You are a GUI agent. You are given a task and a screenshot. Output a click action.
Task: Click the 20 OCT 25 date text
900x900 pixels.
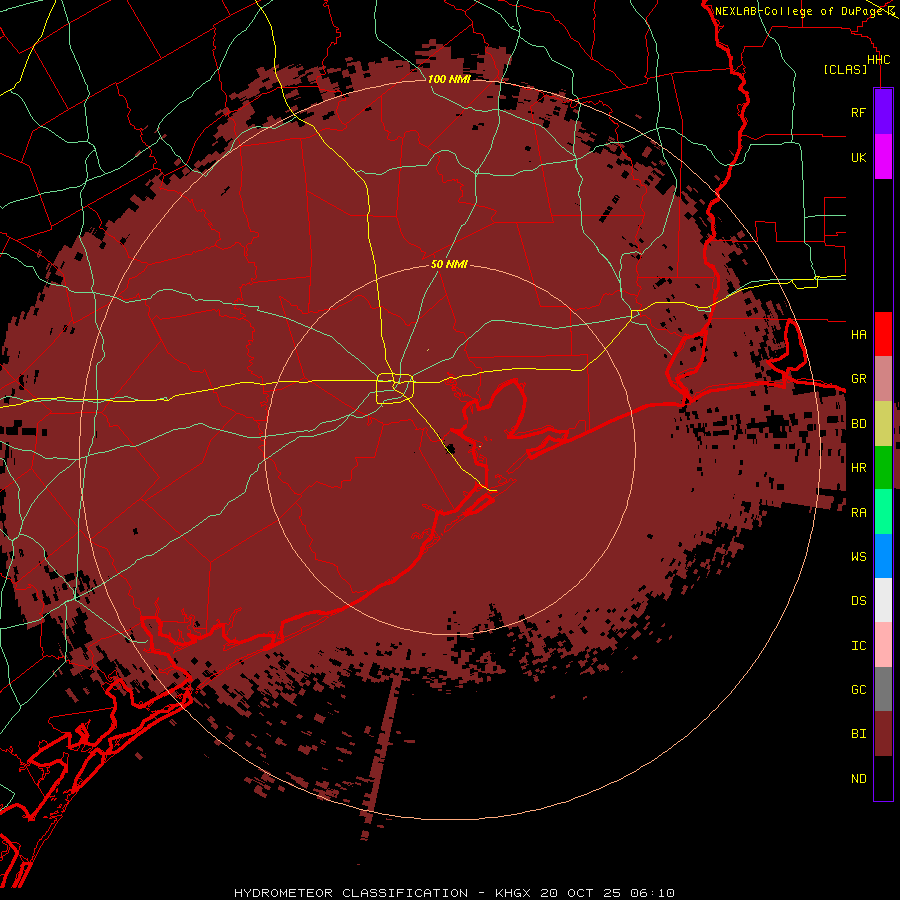[581, 893]
